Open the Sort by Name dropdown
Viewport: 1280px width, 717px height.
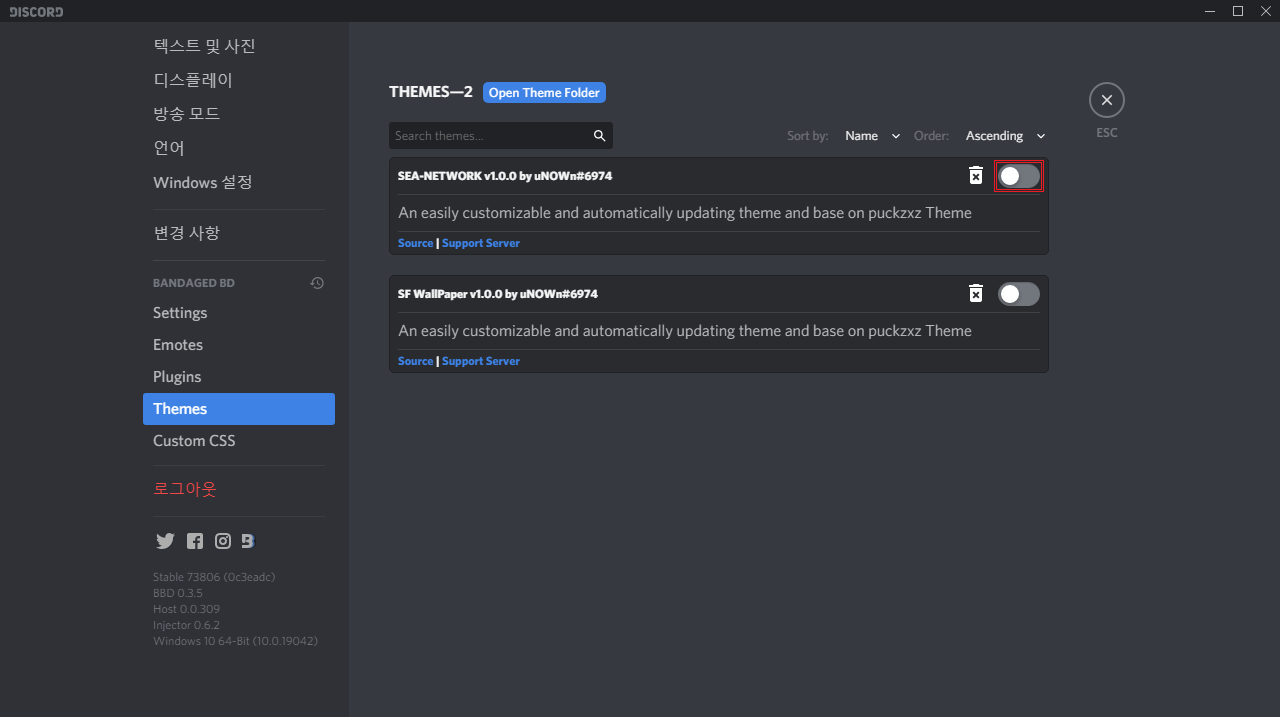coord(872,136)
